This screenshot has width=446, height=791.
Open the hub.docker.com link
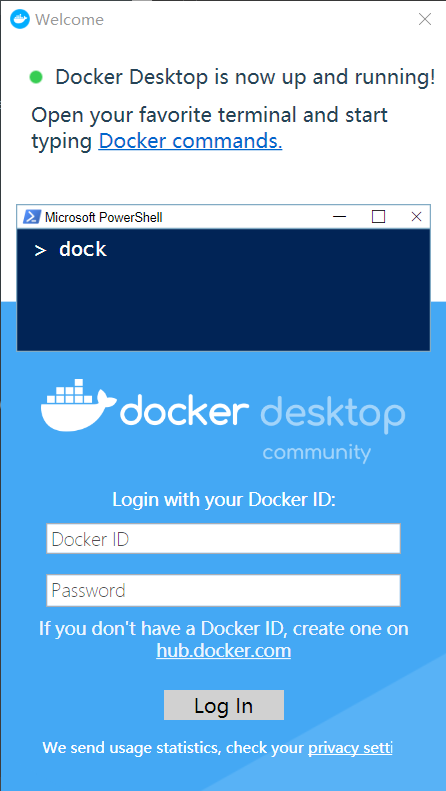[224, 651]
